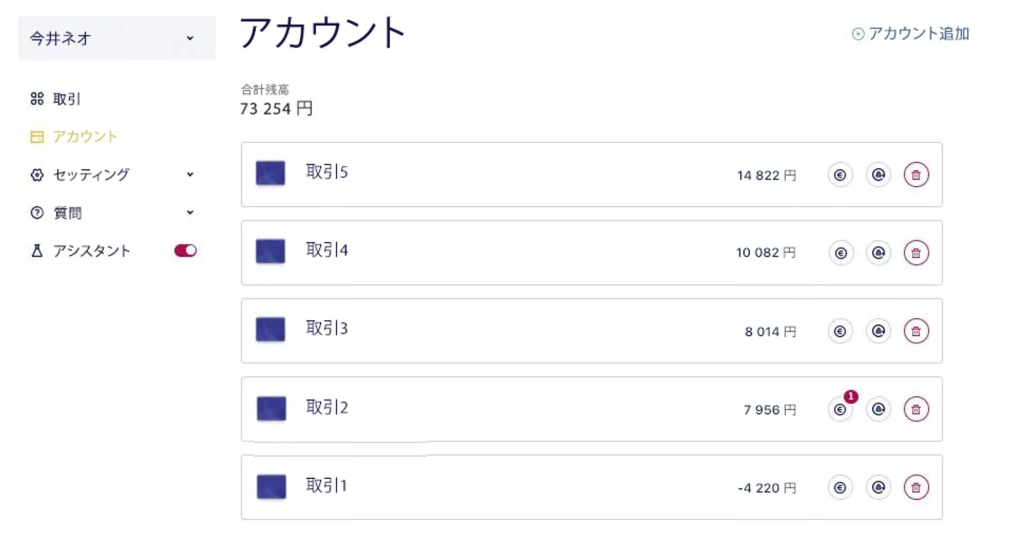Delete the 取引5 account via trash icon
1024x542 pixels.
(916, 175)
